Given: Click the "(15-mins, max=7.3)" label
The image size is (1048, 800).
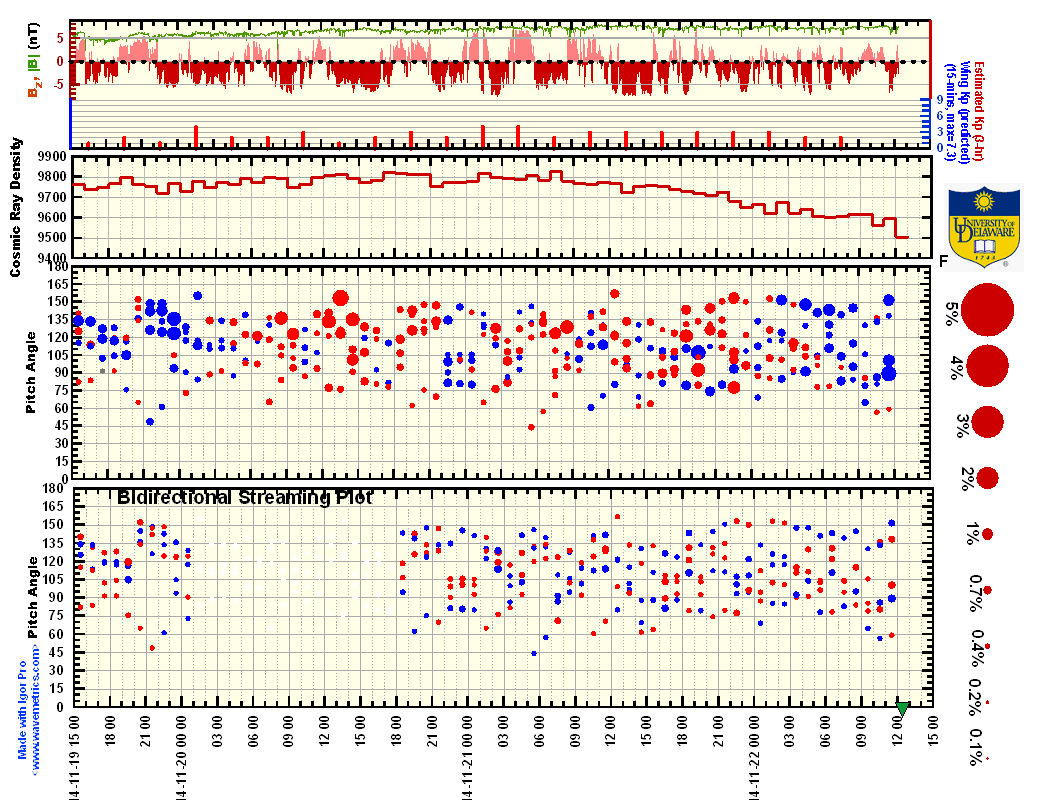Looking at the screenshot, I should tap(950, 112).
